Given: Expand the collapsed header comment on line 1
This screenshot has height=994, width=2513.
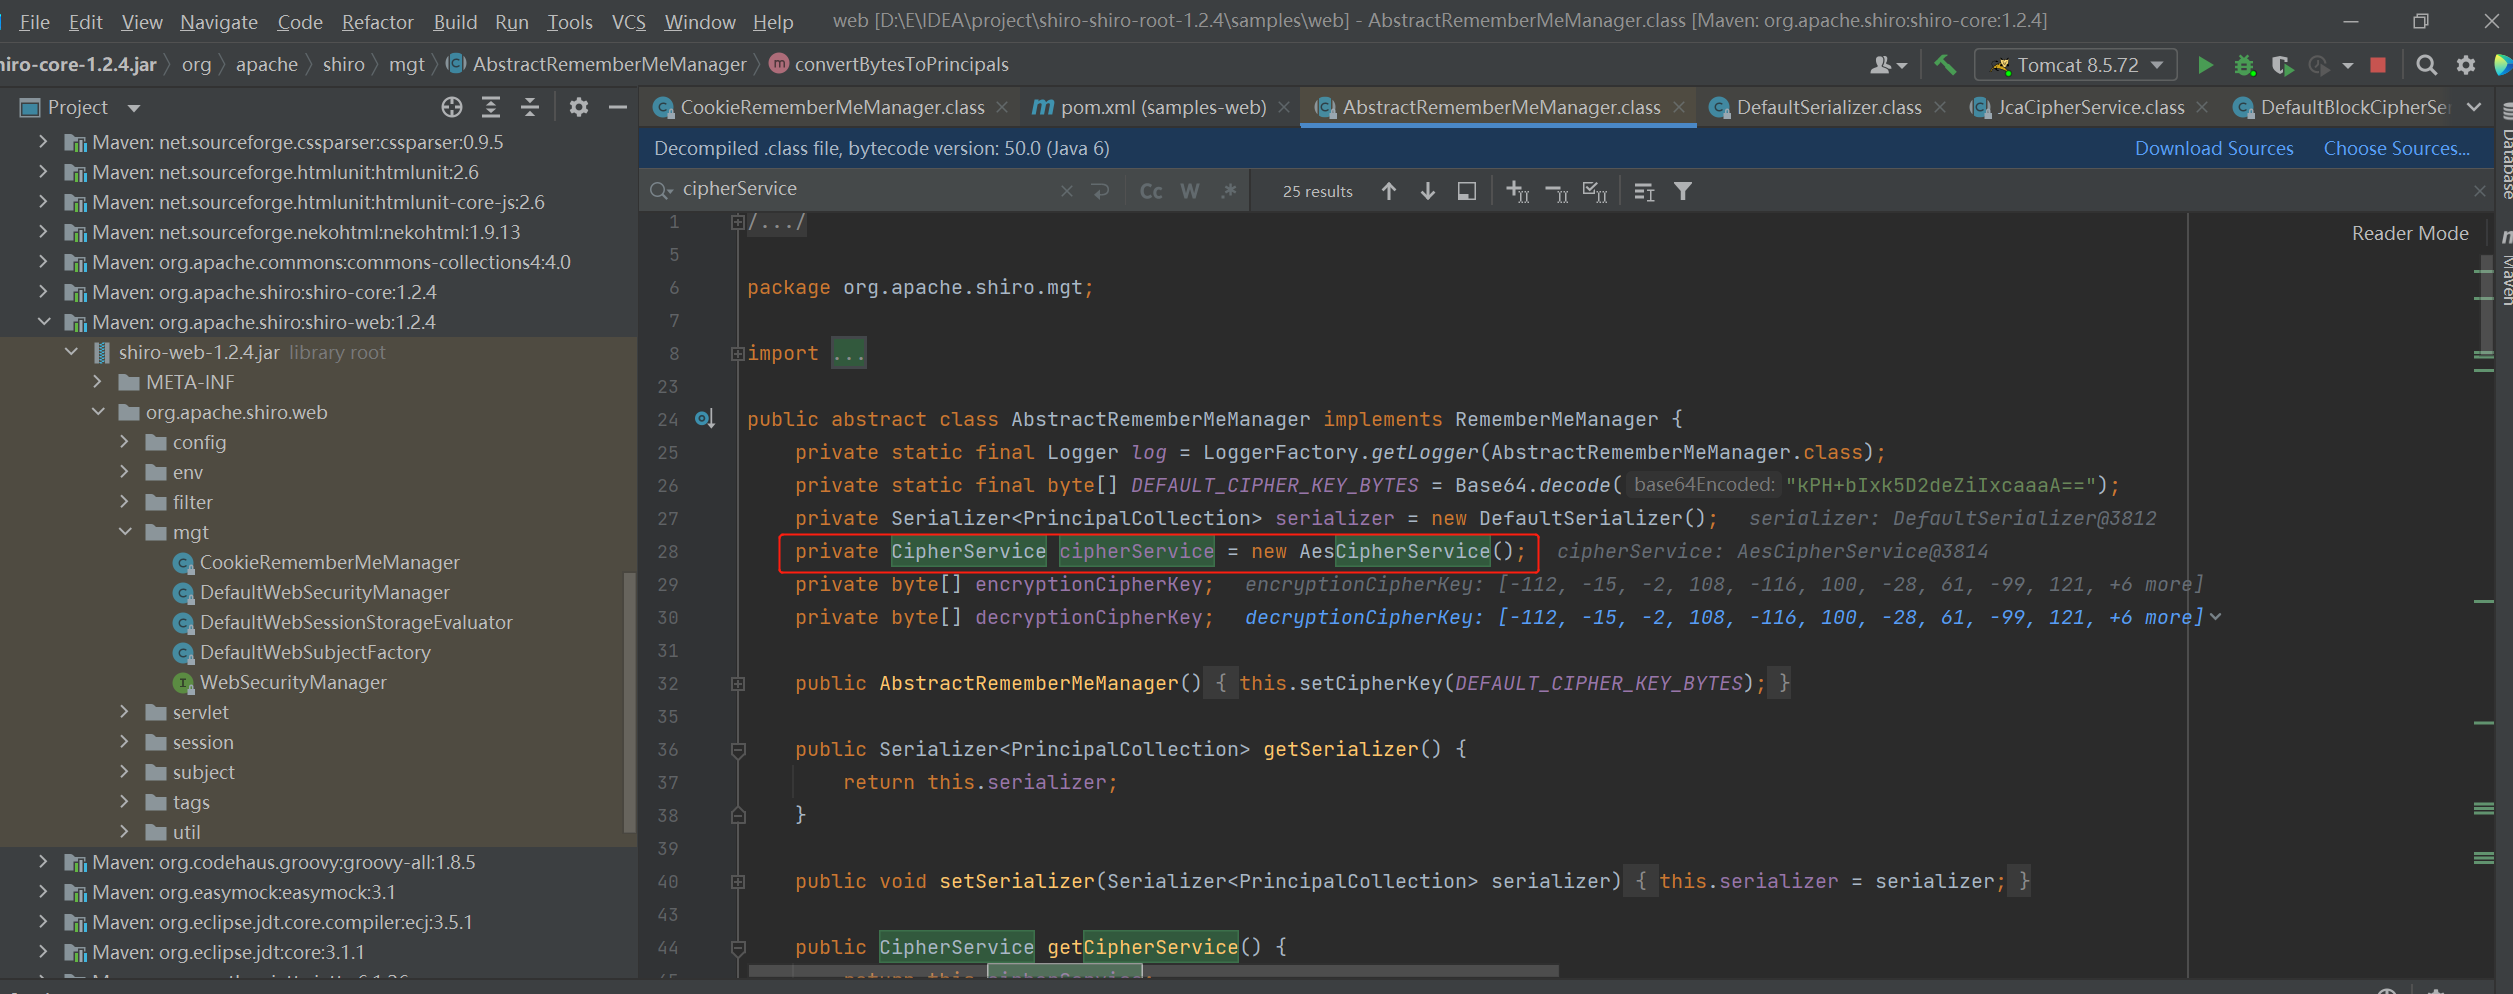Looking at the screenshot, I should (x=738, y=222).
